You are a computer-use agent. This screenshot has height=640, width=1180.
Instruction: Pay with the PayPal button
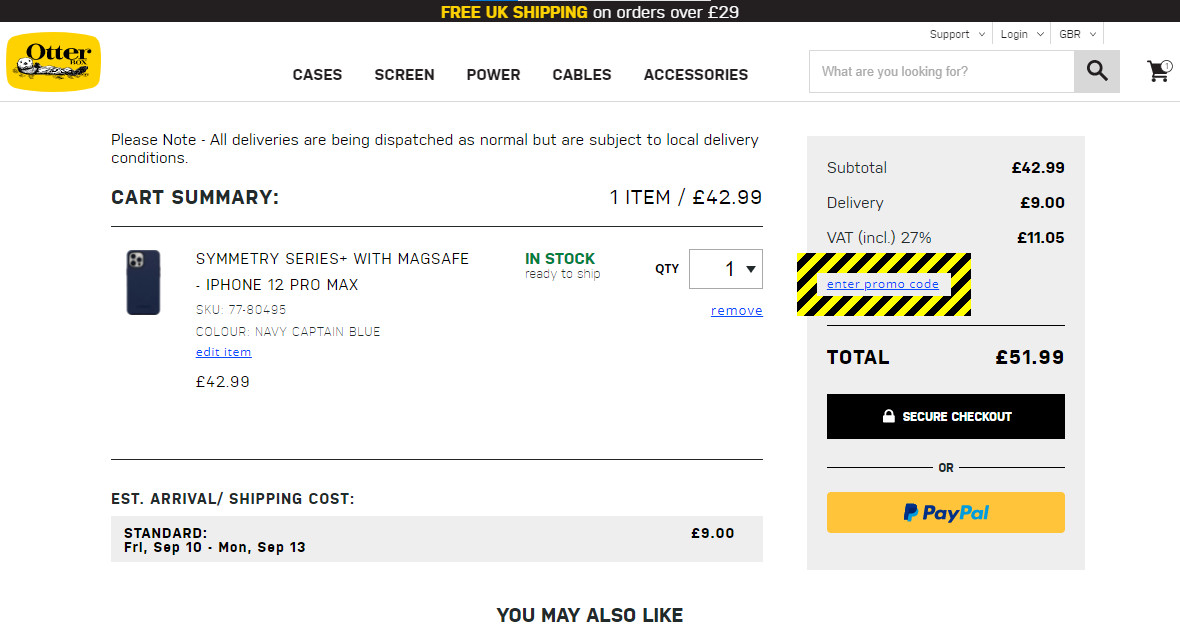tap(945, 513)
